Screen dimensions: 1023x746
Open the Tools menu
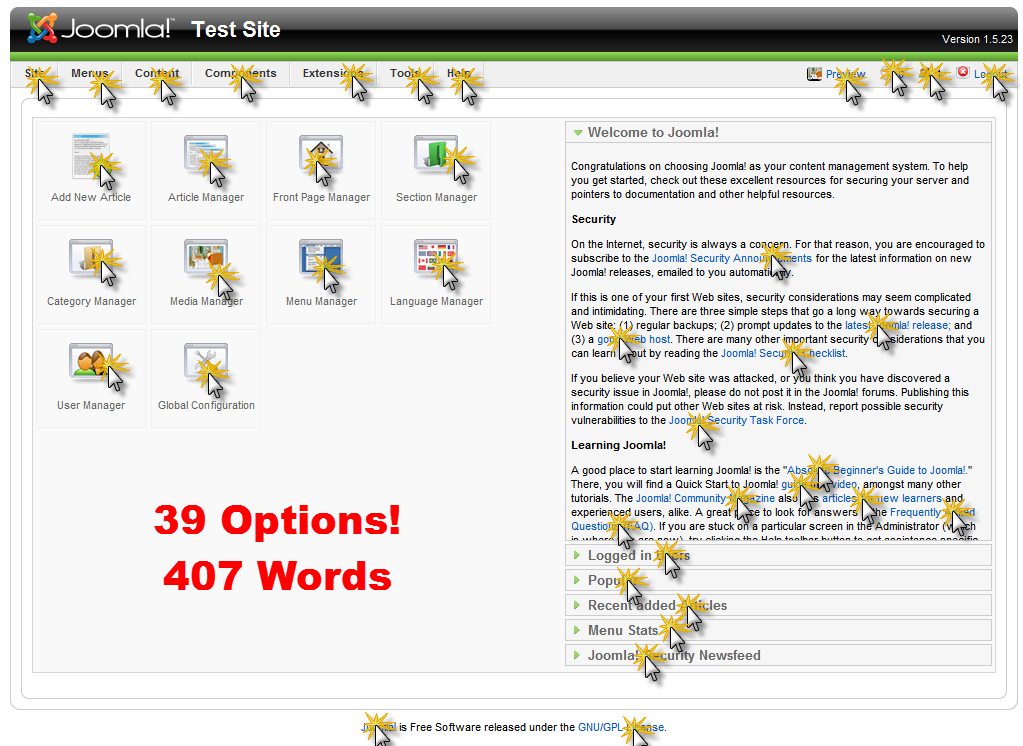pyautogui.click(x=406, y=73)
